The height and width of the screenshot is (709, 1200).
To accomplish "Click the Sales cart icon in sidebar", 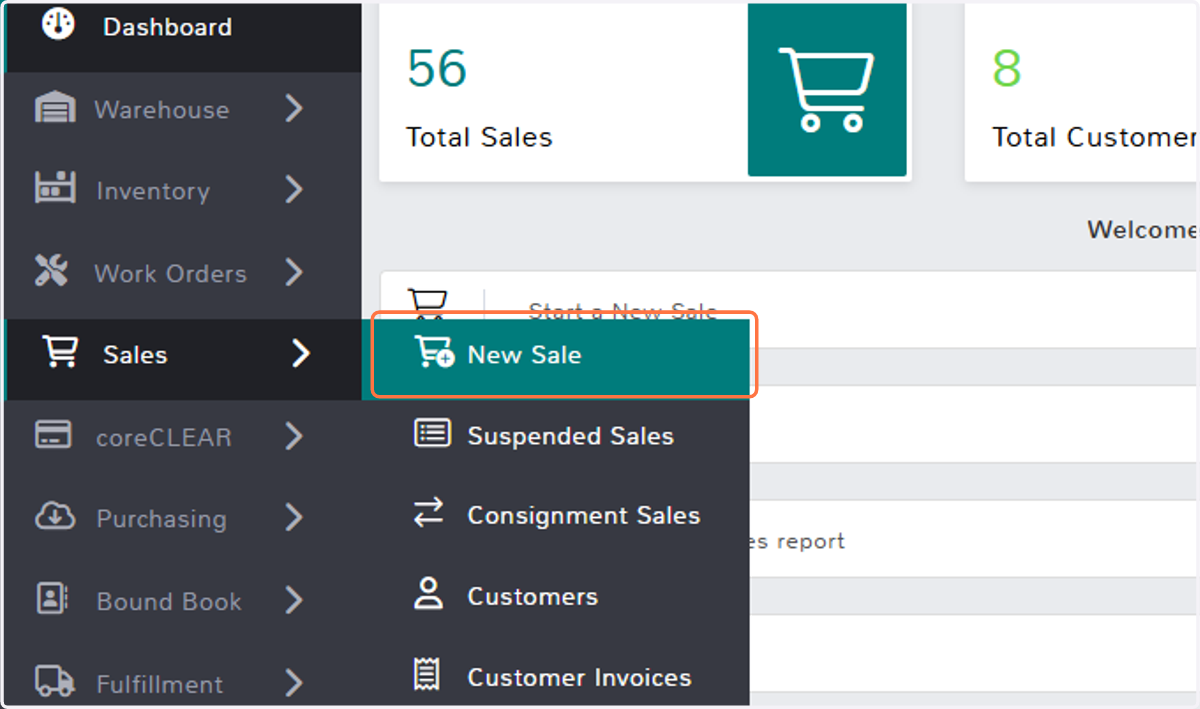I will click(58, 352).
